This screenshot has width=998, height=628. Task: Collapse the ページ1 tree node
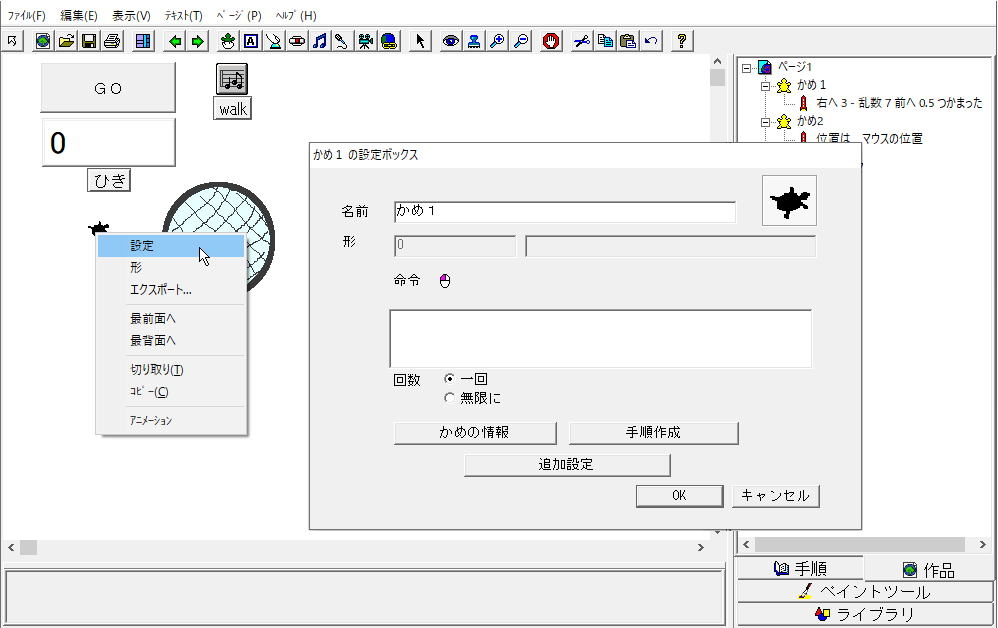tap(747, 67)
